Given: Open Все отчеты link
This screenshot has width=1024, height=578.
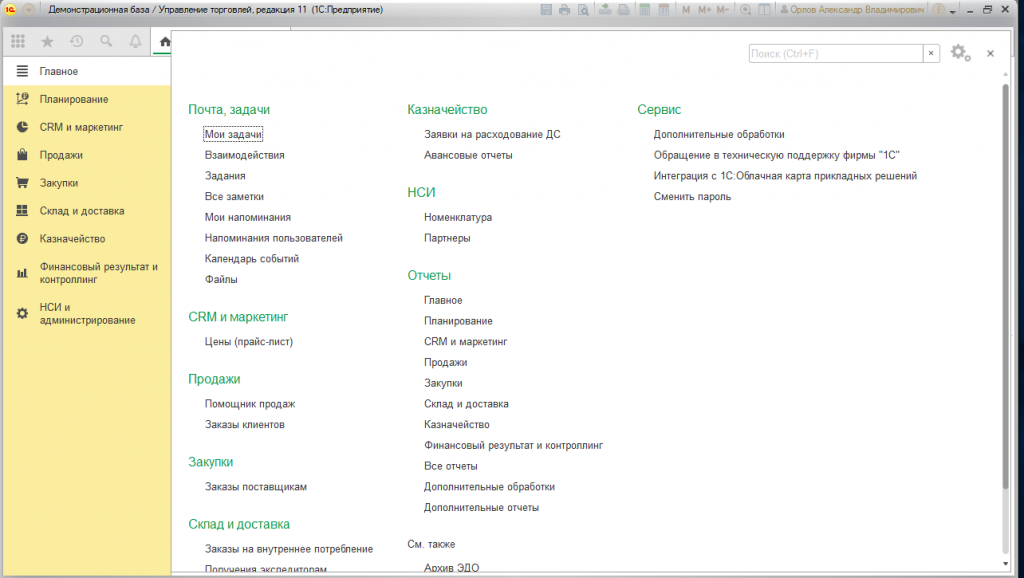Looking at the screenshot, I should (451, 466).
